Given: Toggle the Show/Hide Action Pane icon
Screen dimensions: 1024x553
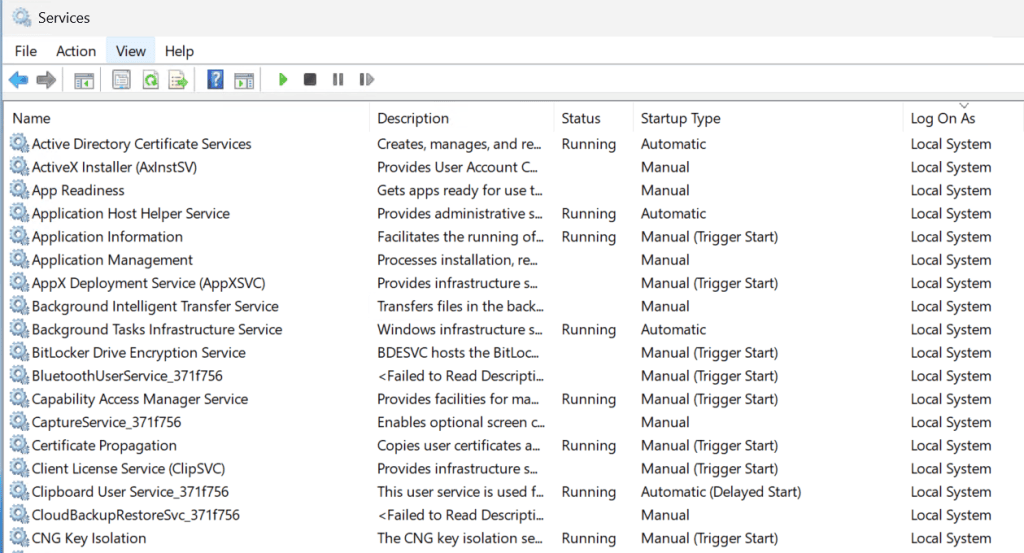Looking at the screenshot, I should click(243, 80).
